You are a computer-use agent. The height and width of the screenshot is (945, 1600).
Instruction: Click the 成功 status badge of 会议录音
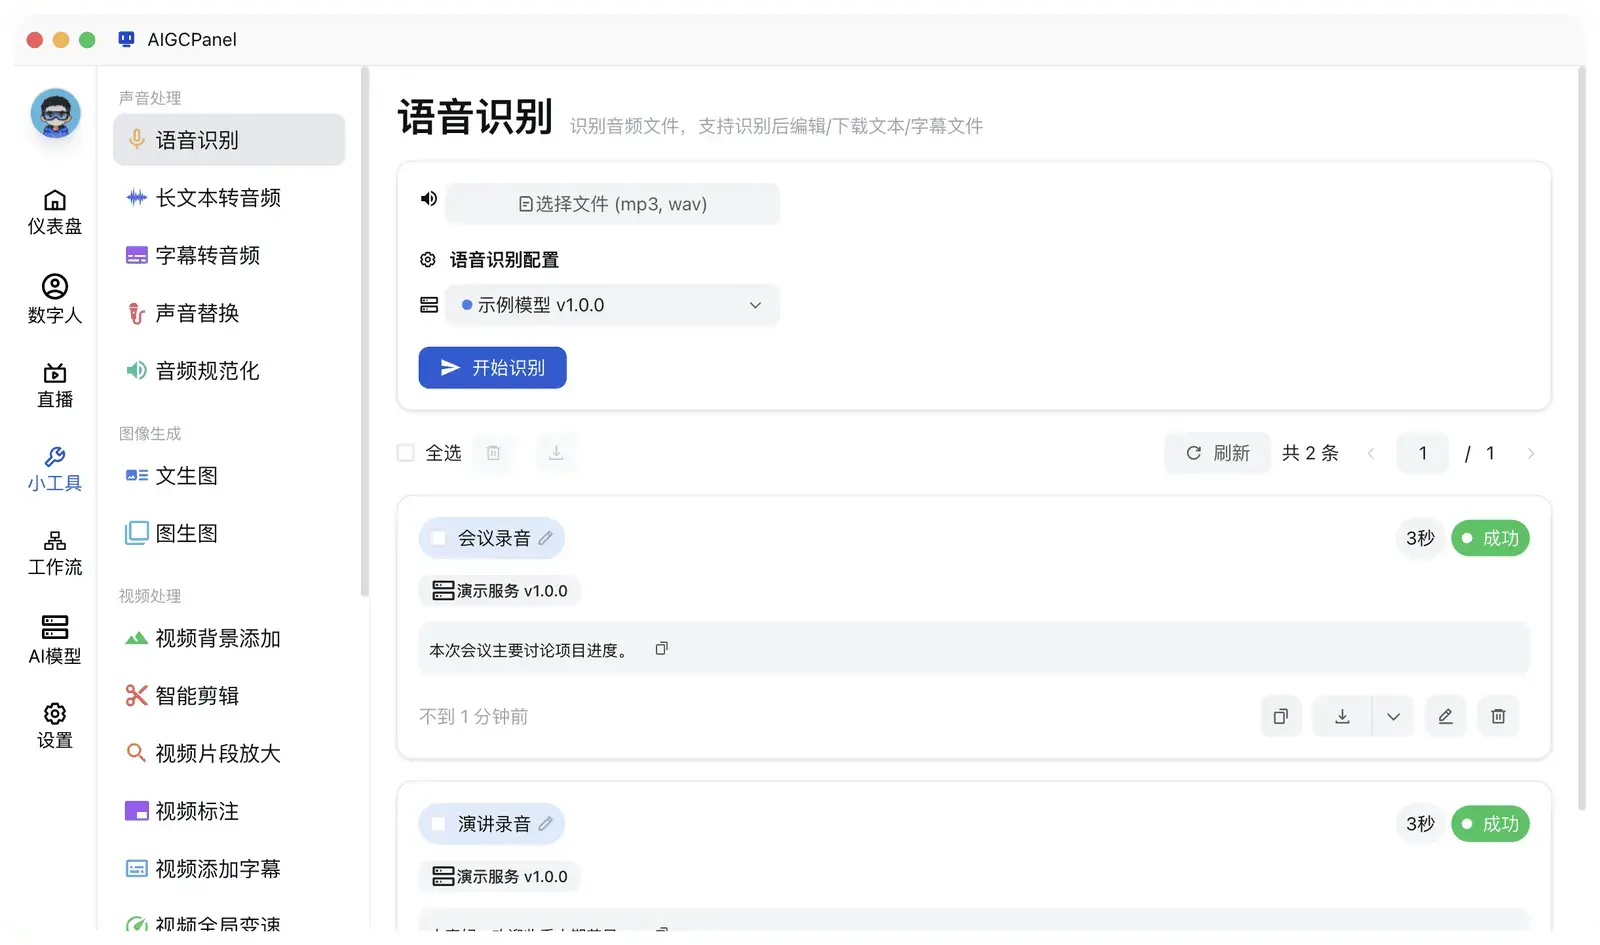(x=1491, y=538)
